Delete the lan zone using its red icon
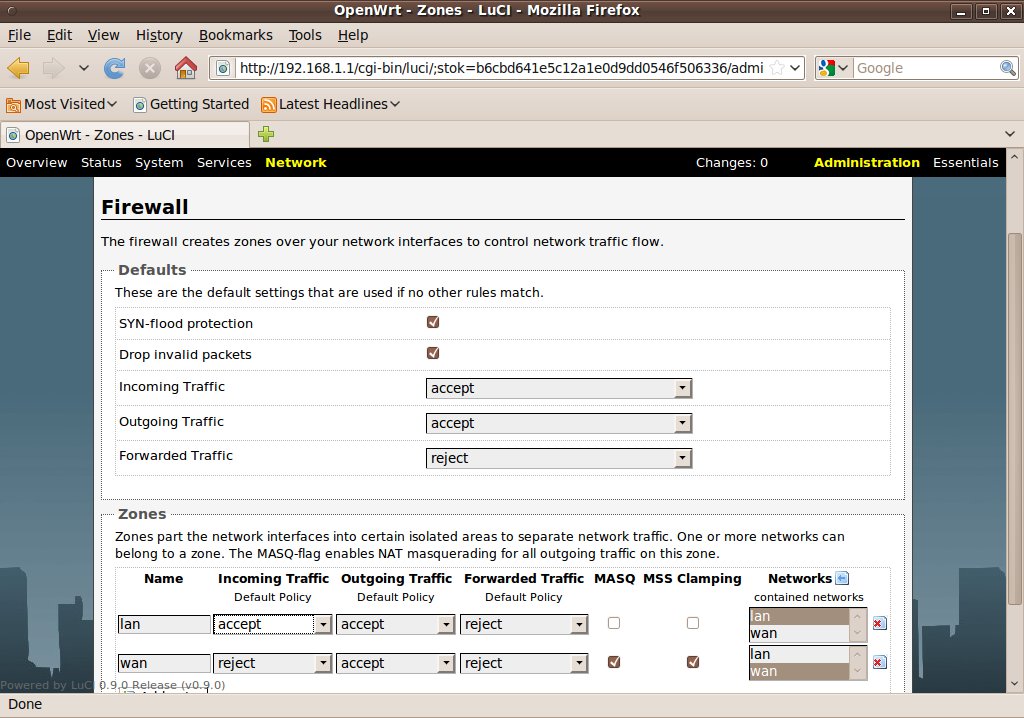The height and width of the screenshot is (718, 1024). click(x=878, y=624)
